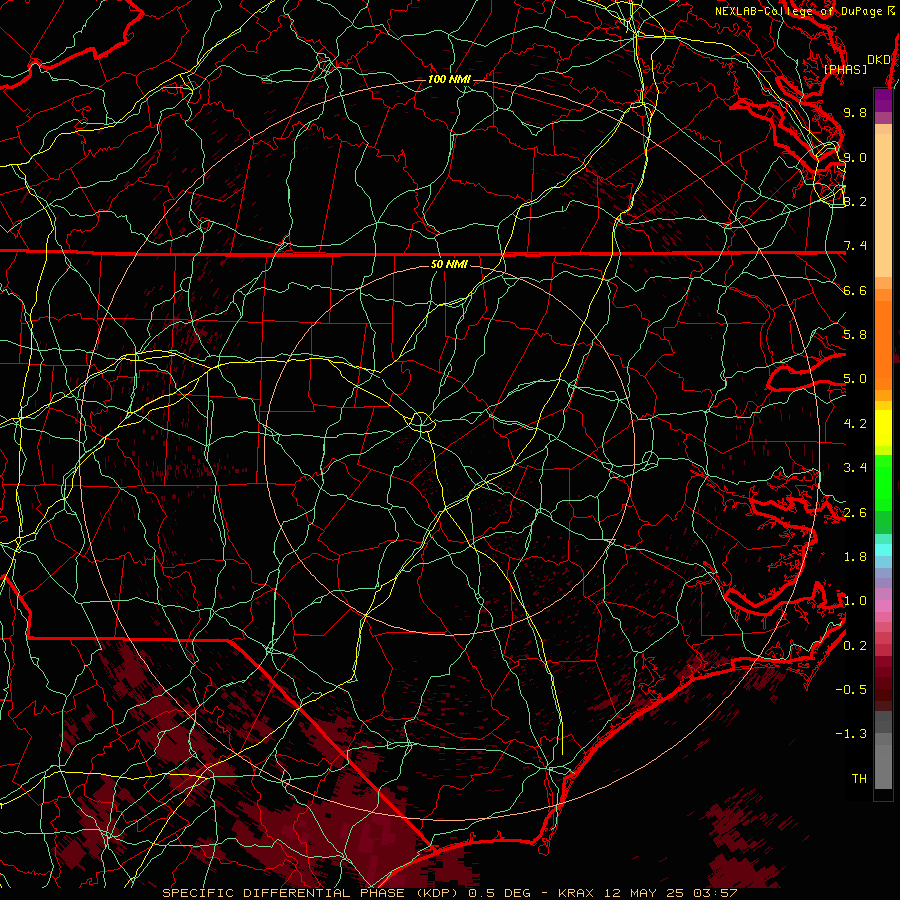Click the 5.0 legend value

(x=855, y=379)
